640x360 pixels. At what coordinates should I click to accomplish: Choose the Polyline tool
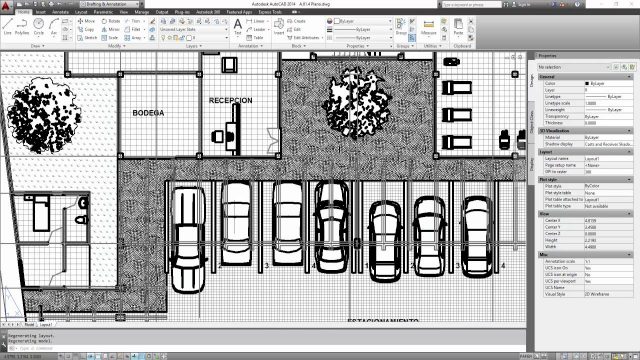pos(22,27)
